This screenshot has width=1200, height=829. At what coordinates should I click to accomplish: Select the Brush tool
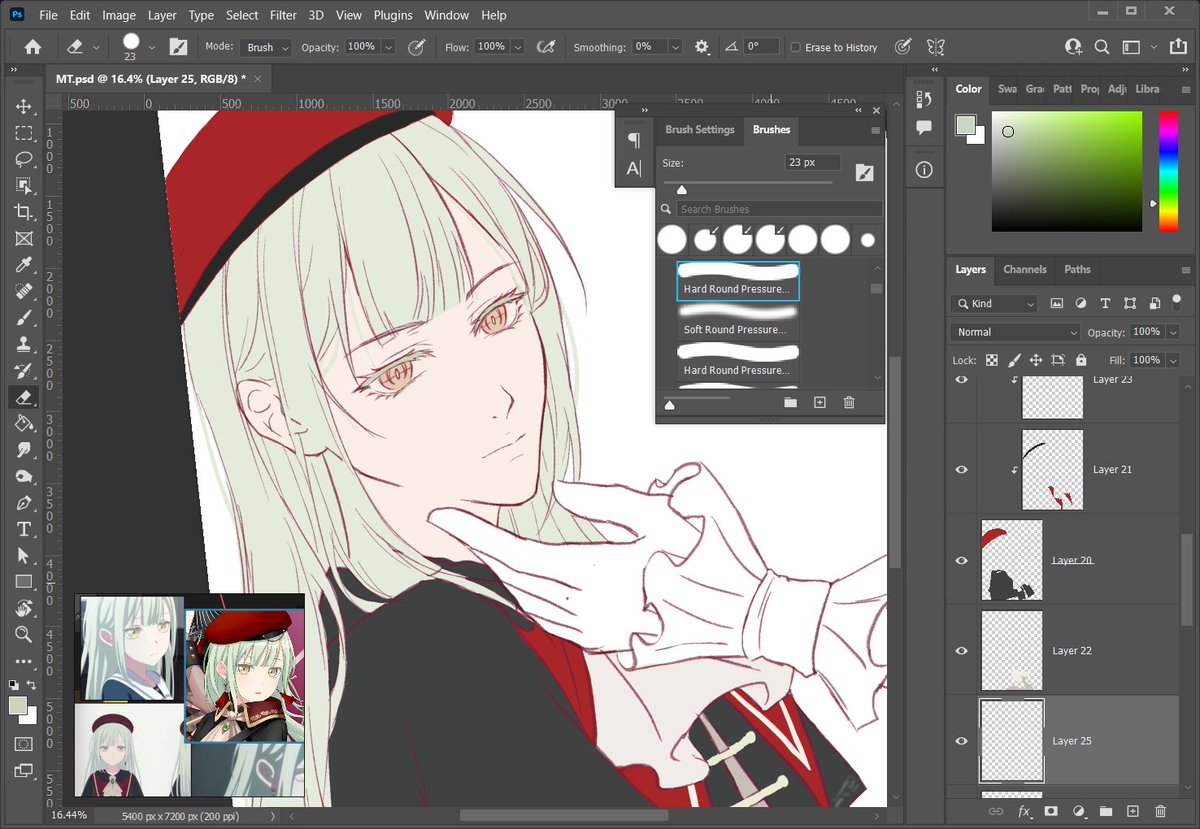point(24,318)
